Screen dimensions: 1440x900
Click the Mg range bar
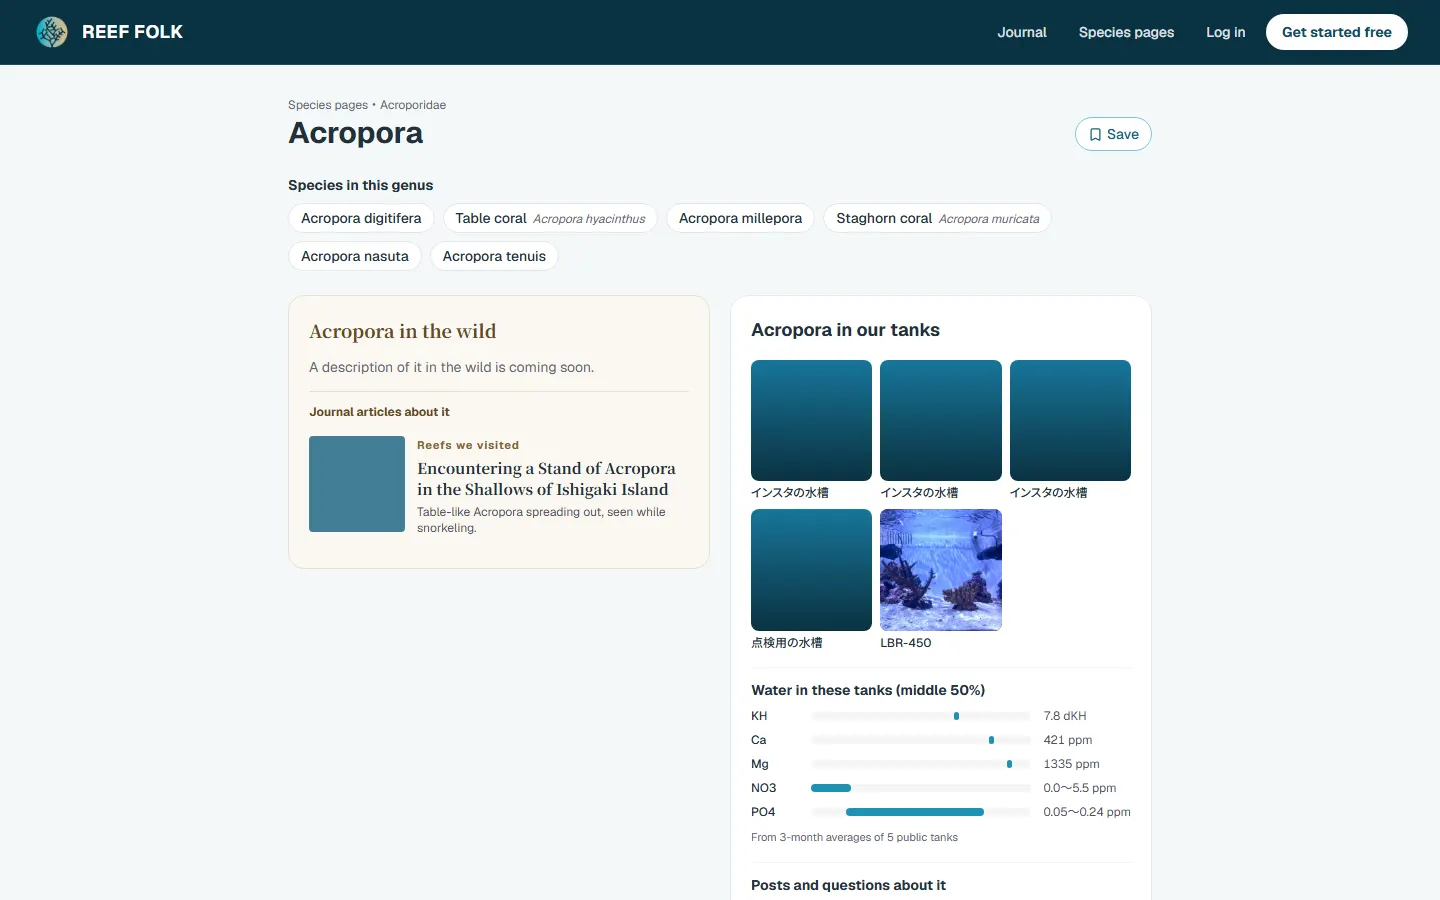(920, 764)
